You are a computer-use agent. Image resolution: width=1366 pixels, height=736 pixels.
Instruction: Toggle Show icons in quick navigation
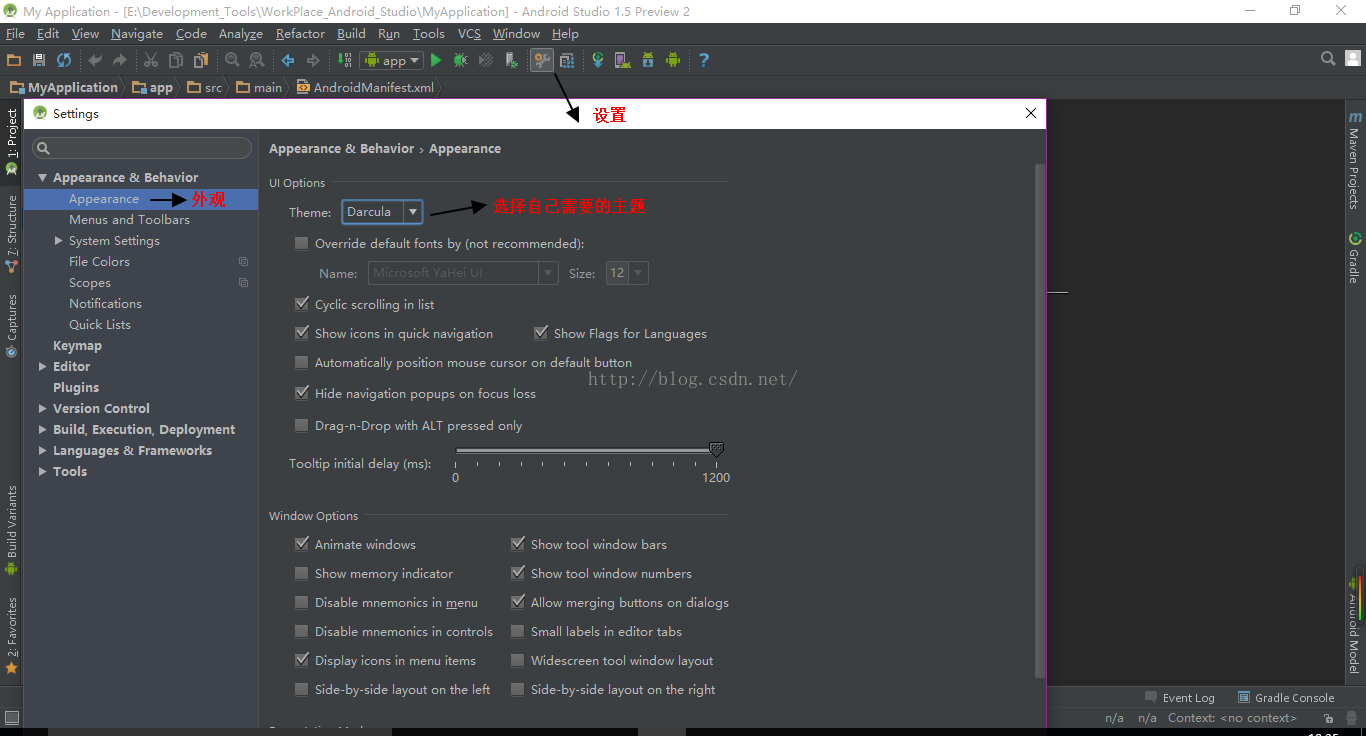[302, 333]
